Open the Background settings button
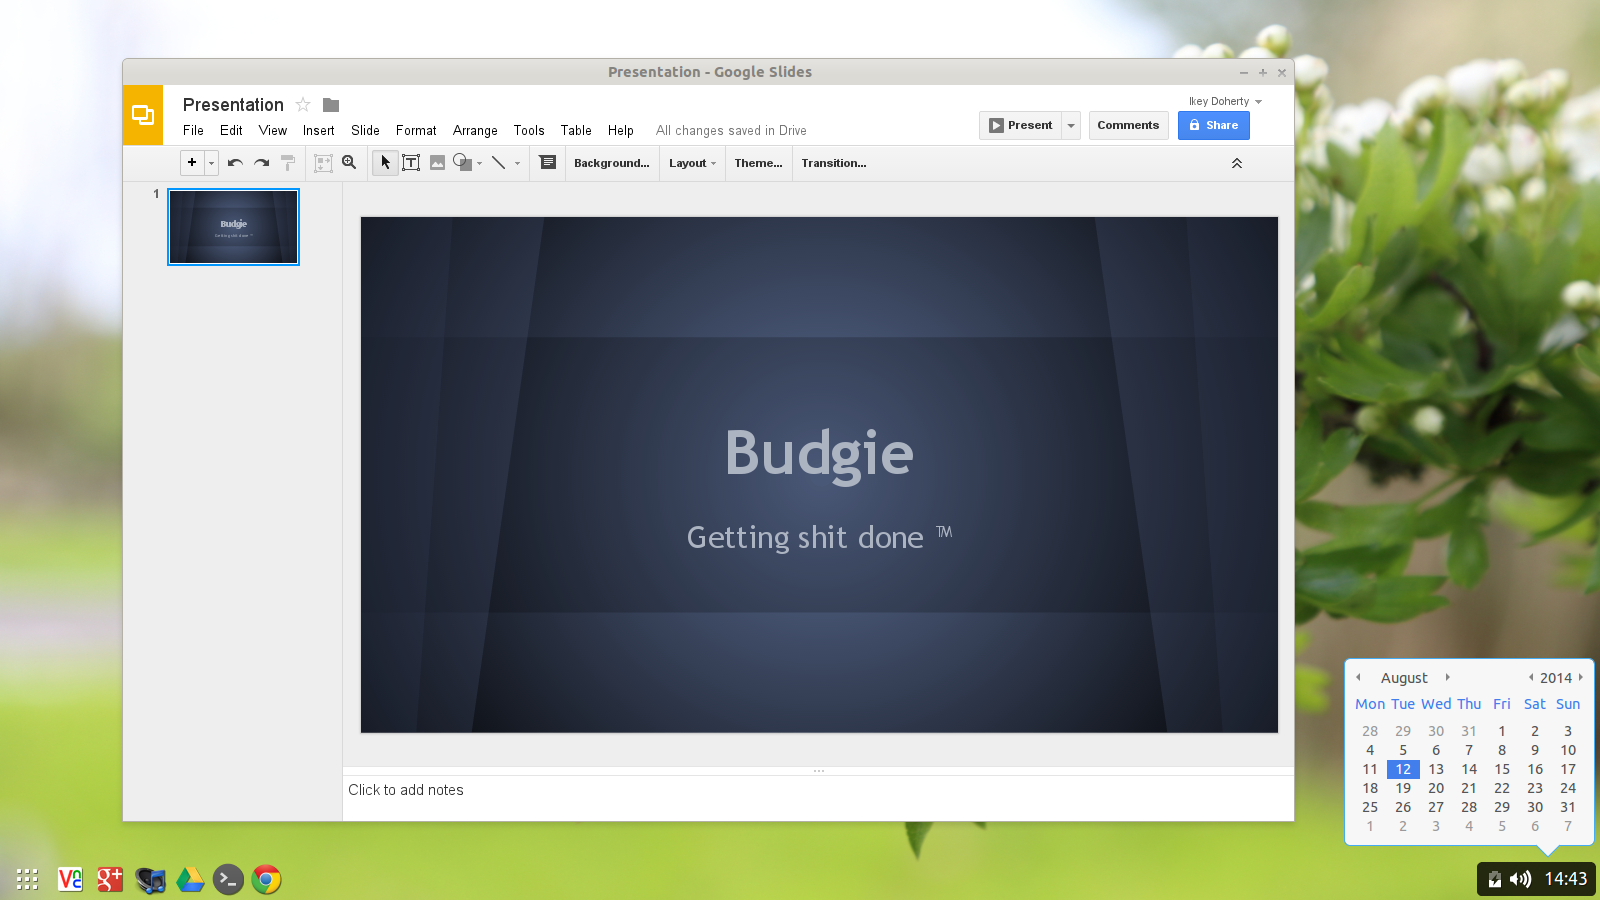This screenshot has height=900, width=1600. (612, 163)
